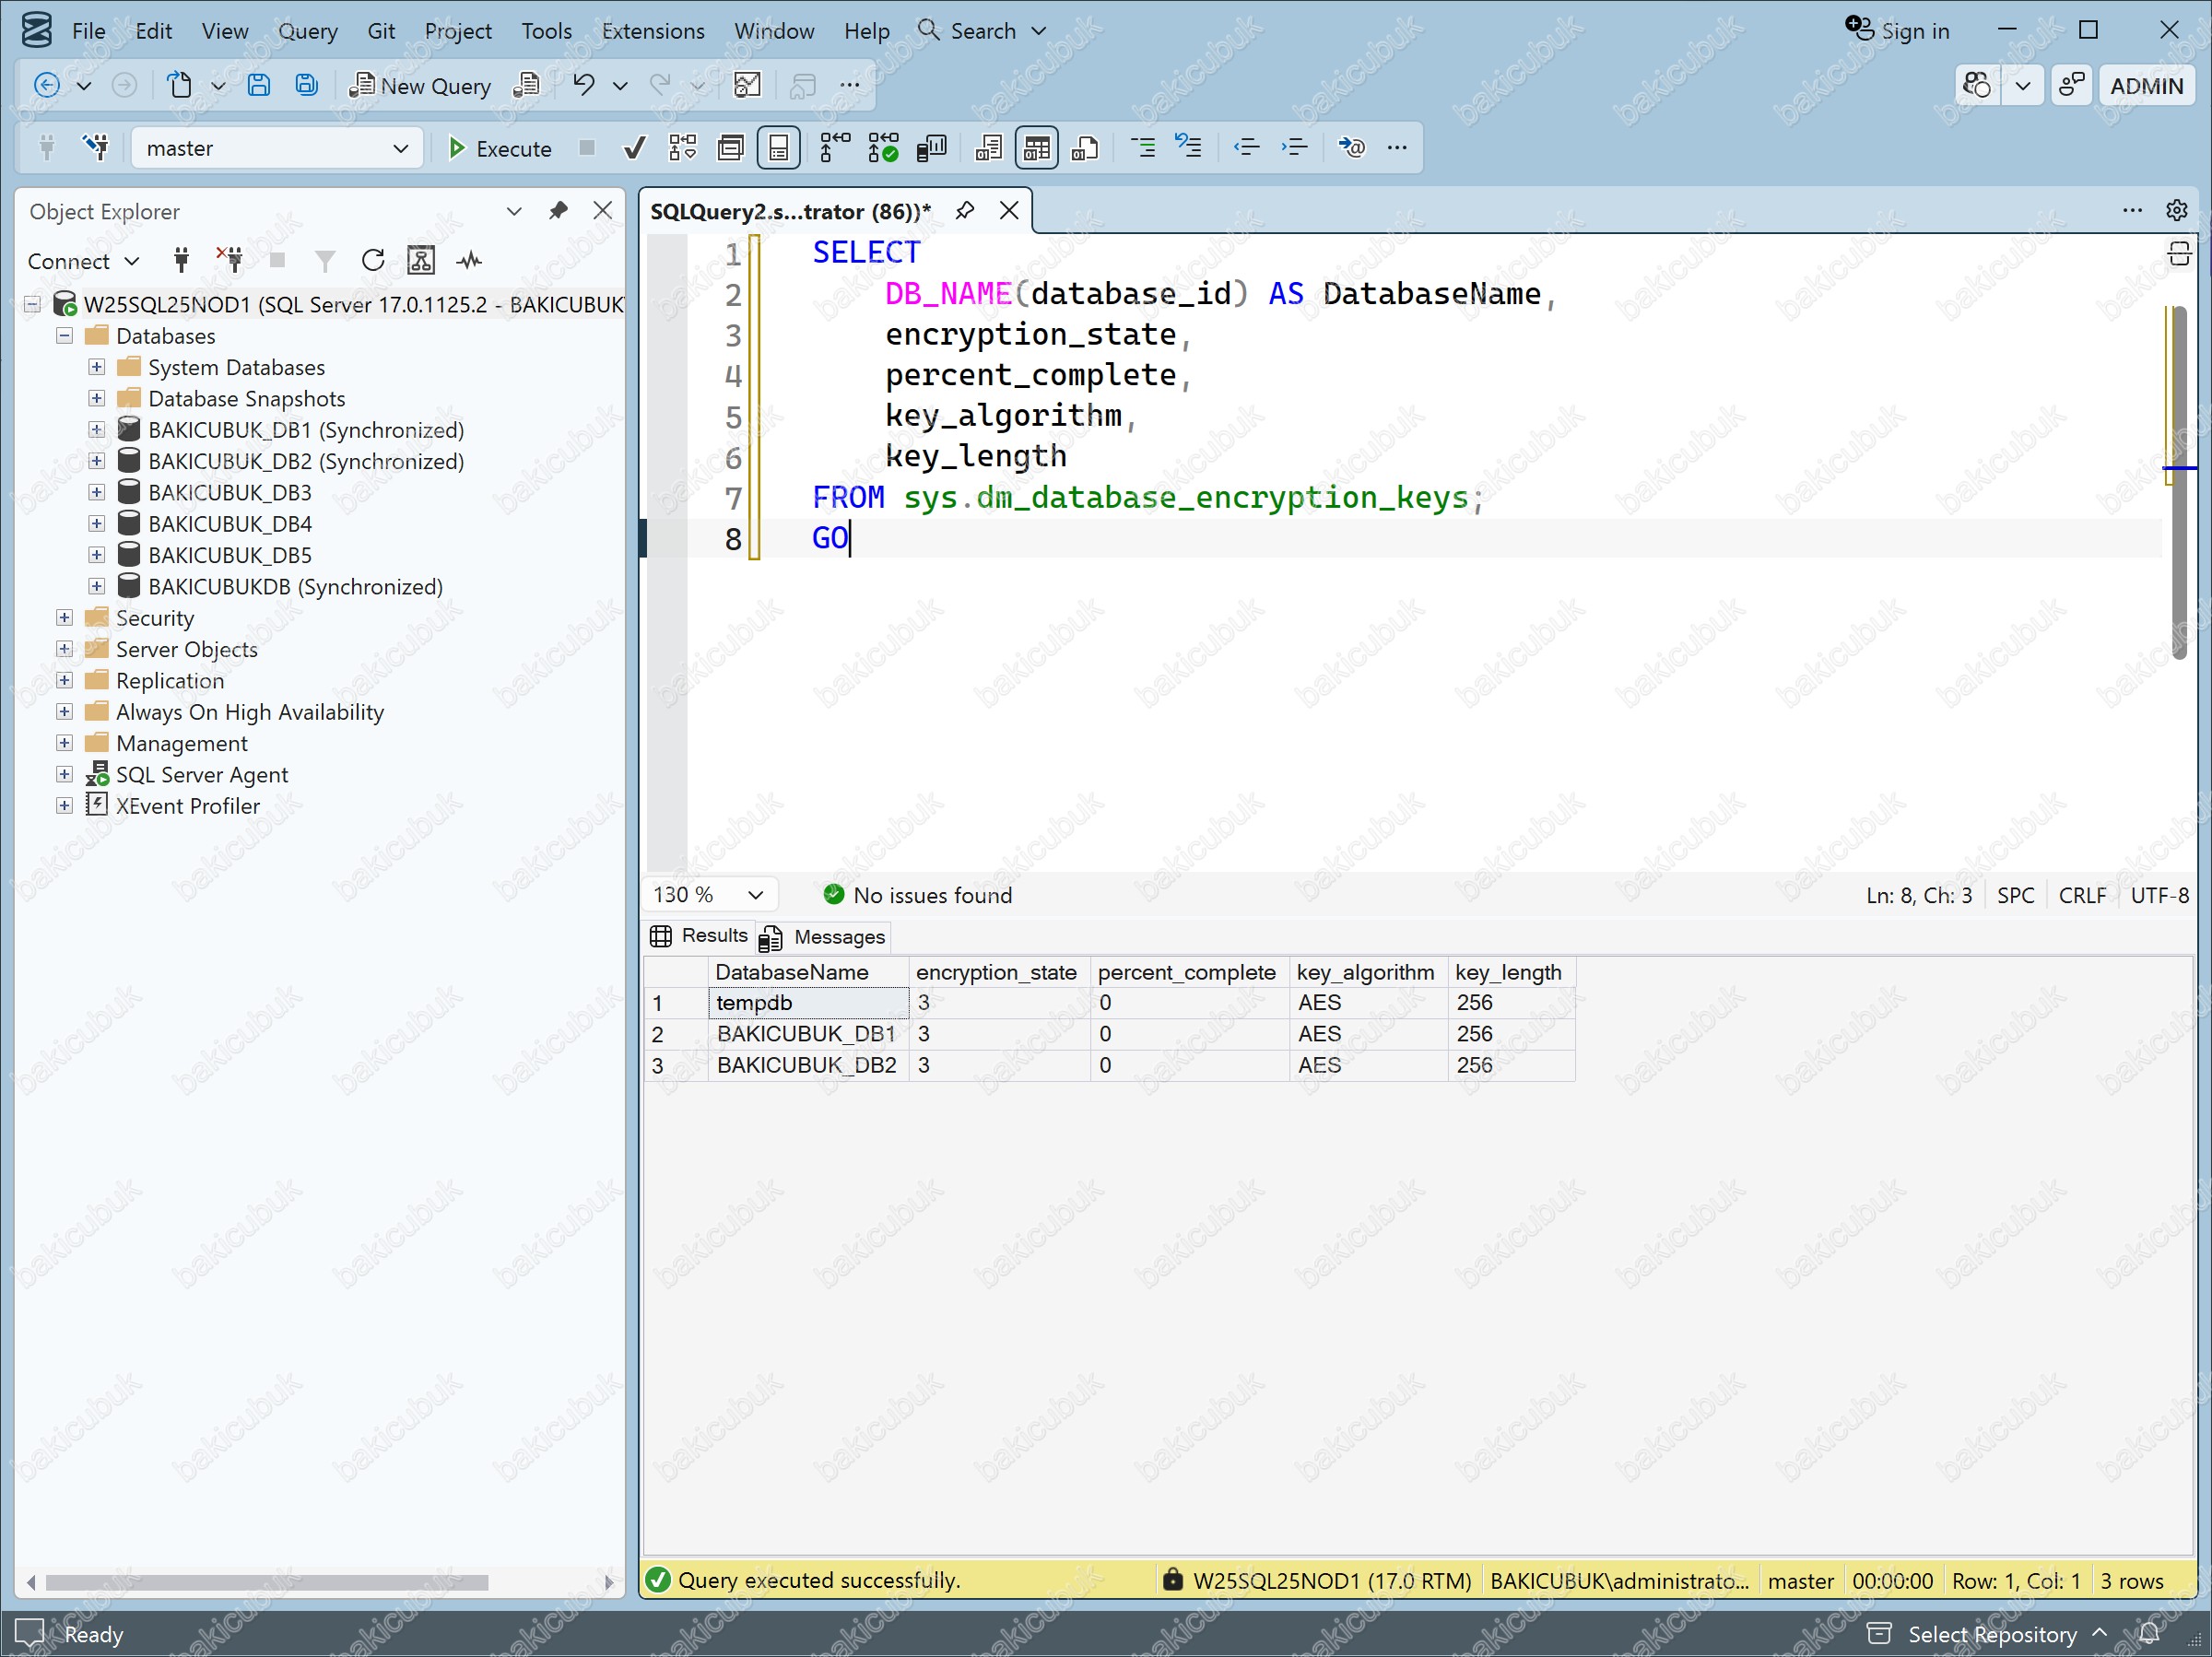
Task: Click Object Explorer horizontal scrollbar
Action: tap(266, 1582)
